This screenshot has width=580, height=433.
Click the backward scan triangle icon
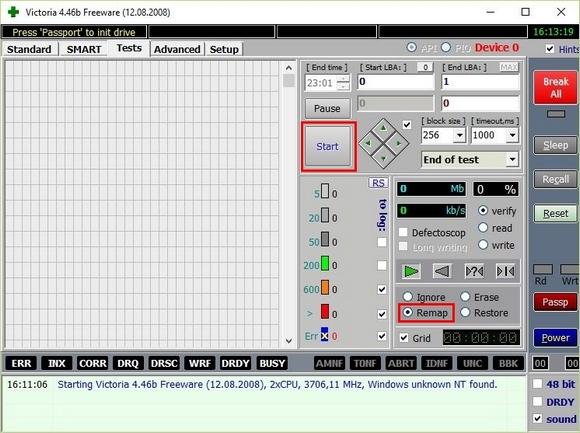pyautogui.click(x=442, y=271)
